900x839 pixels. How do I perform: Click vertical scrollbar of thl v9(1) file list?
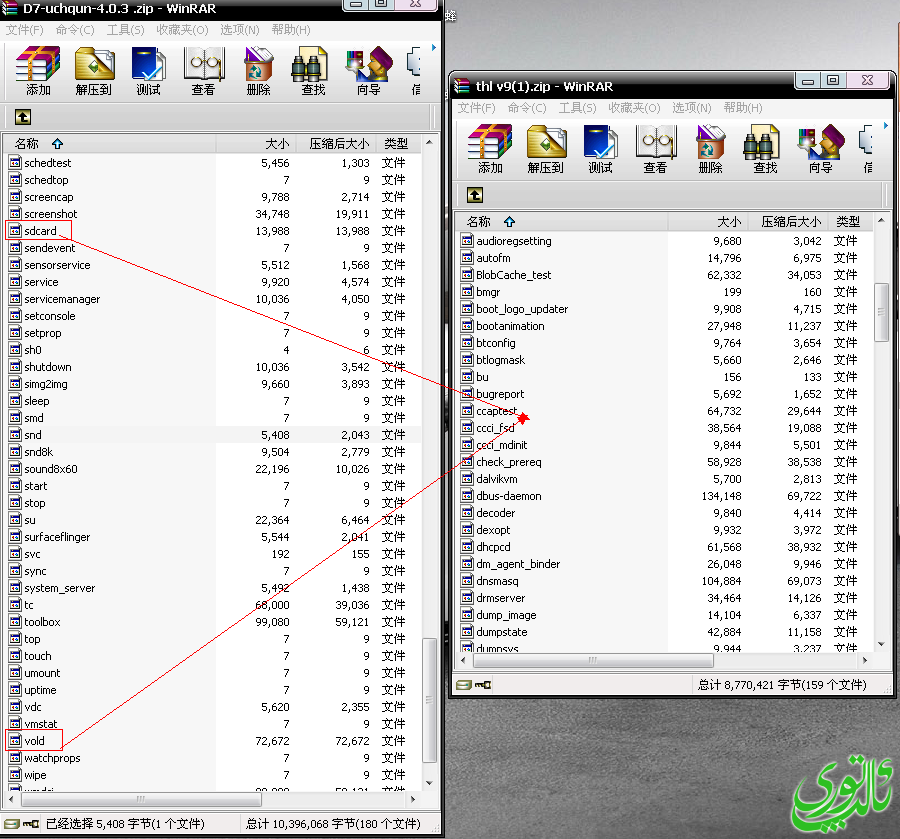[881, 312]
